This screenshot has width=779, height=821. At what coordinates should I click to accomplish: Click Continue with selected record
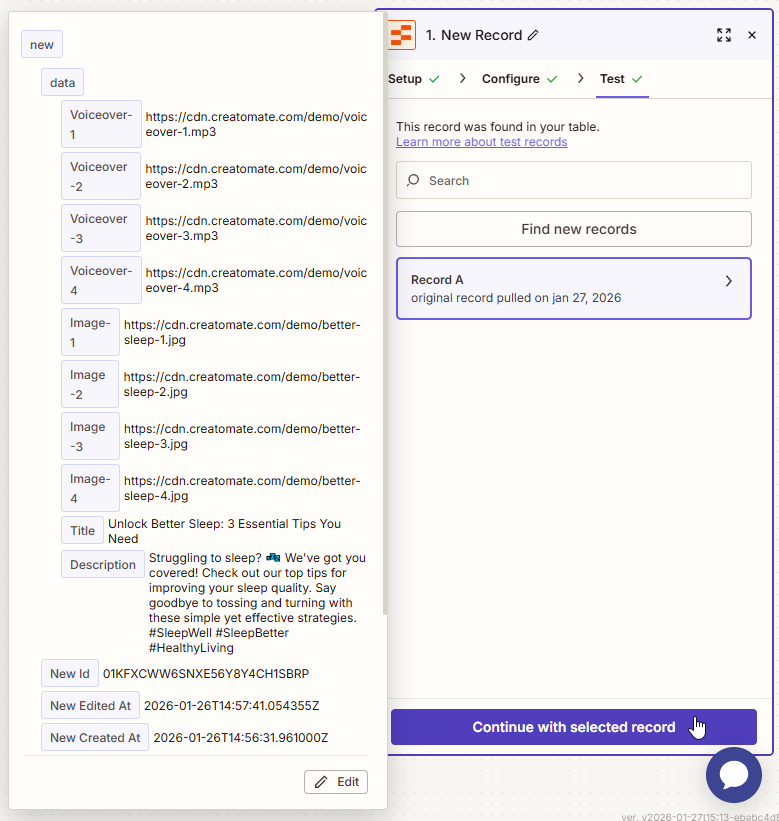(x=573, y=727)
